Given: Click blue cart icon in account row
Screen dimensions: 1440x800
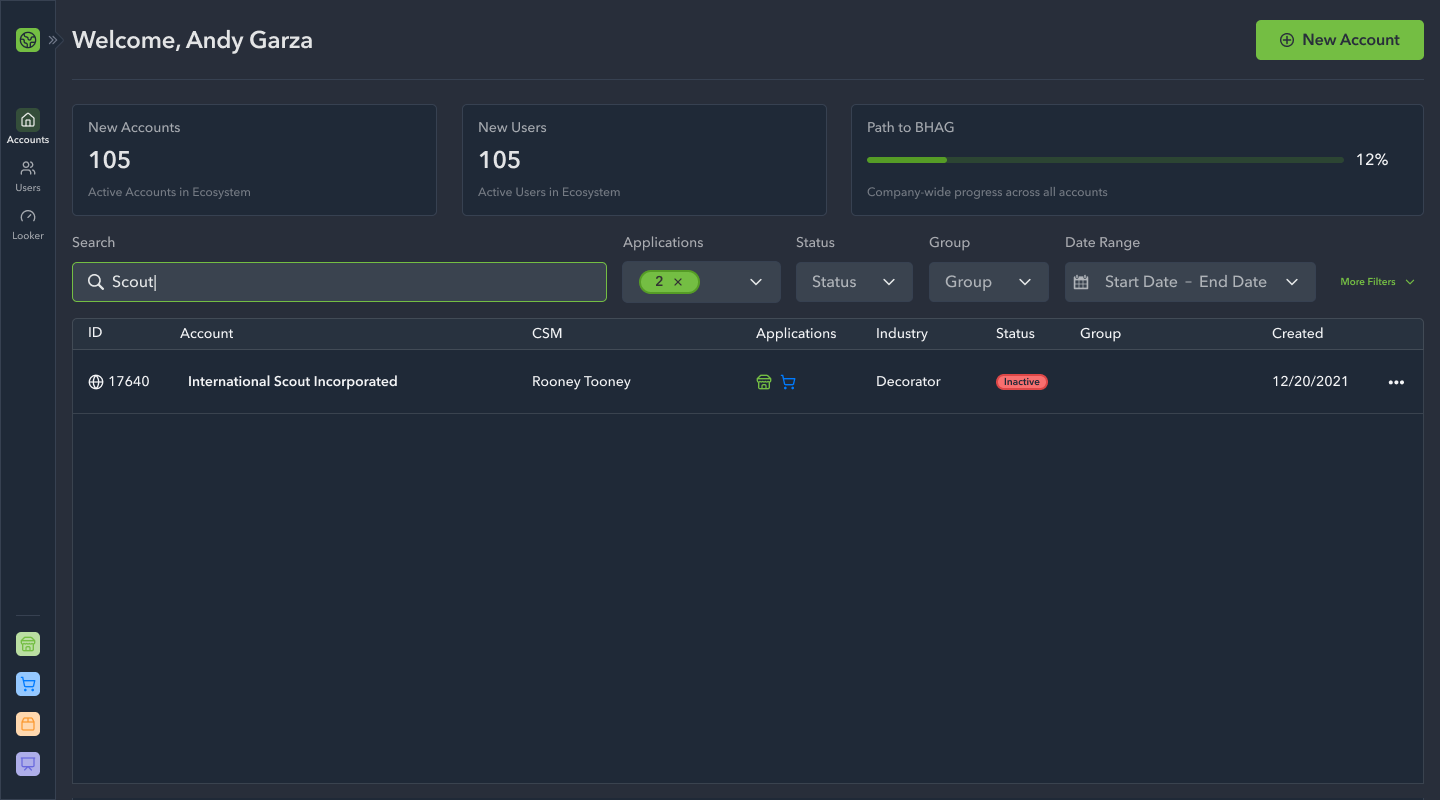Looking at the screenshot, I should point(788,382).
